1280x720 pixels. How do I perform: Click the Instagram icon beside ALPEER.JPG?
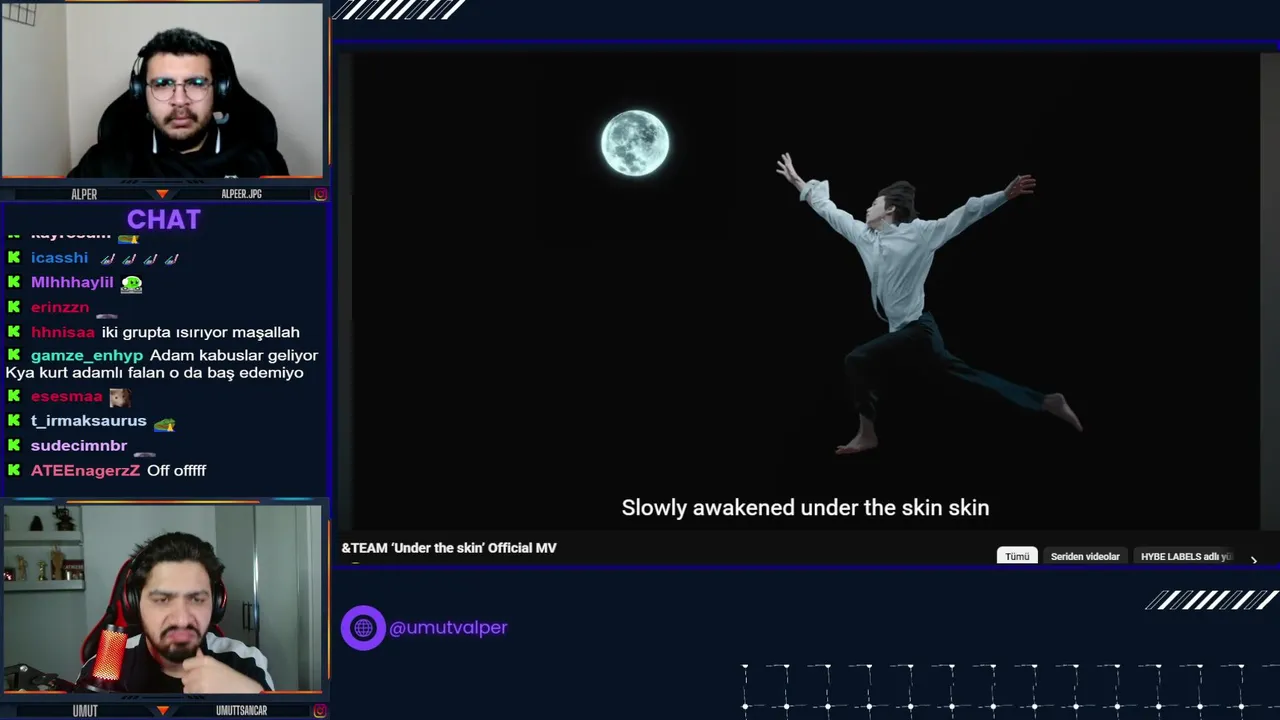click(x=320, y=194)
